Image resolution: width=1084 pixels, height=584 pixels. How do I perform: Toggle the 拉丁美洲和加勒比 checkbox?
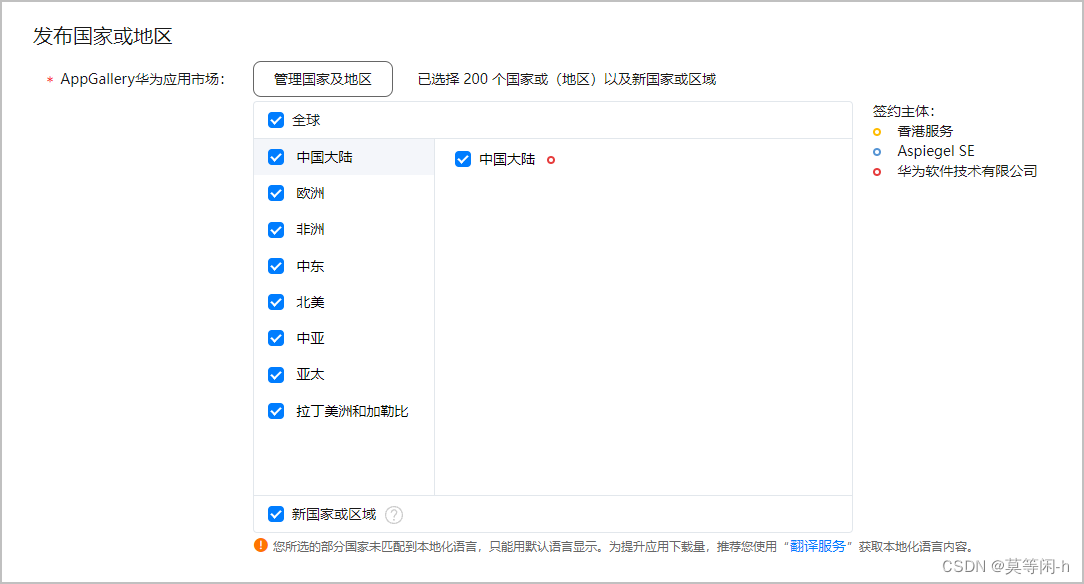coord(276,411)
